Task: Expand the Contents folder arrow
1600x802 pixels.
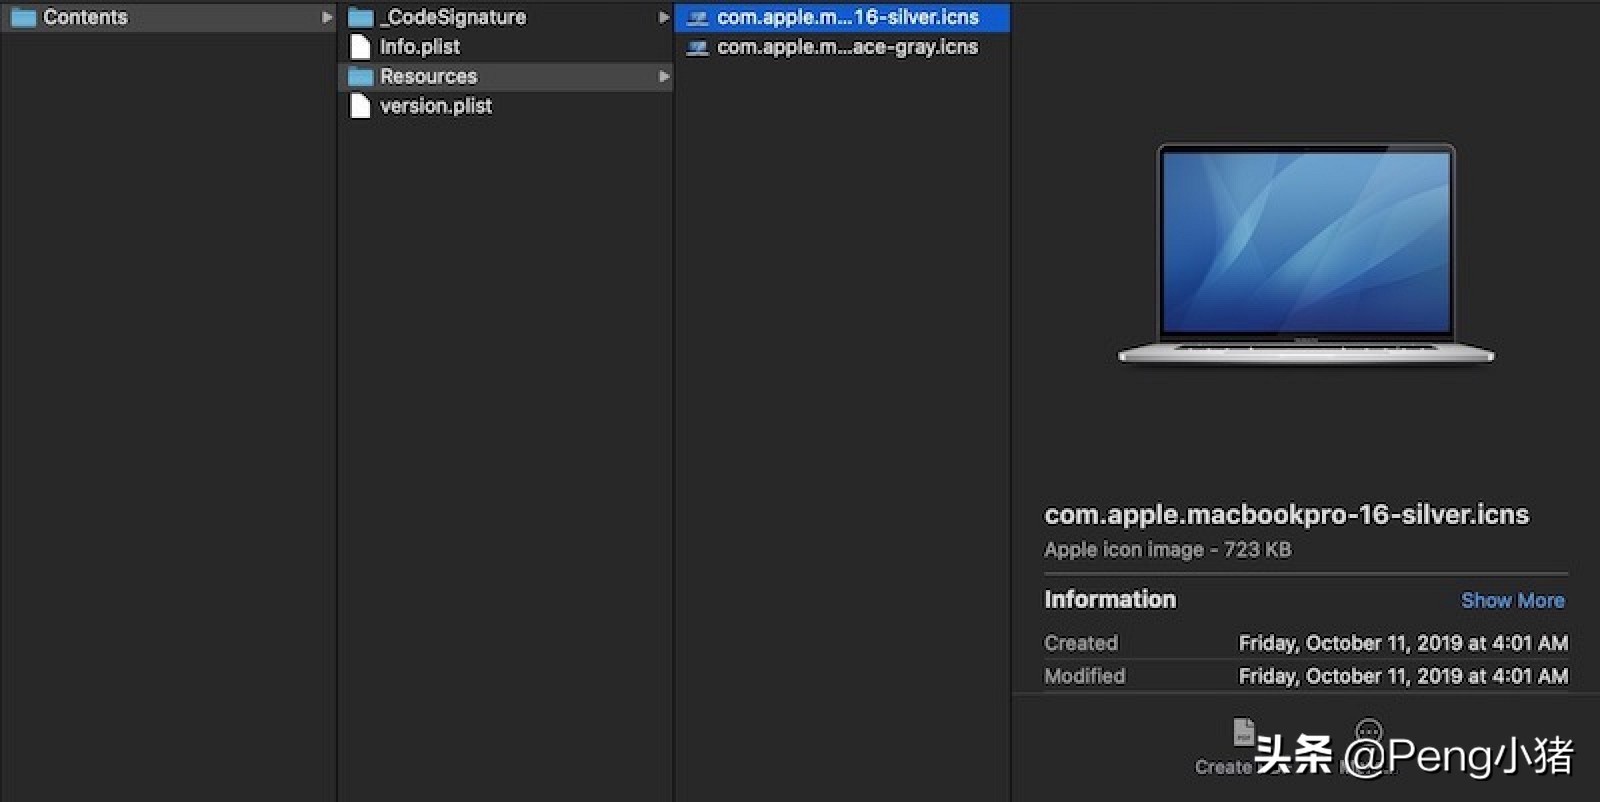Action: 326,17
